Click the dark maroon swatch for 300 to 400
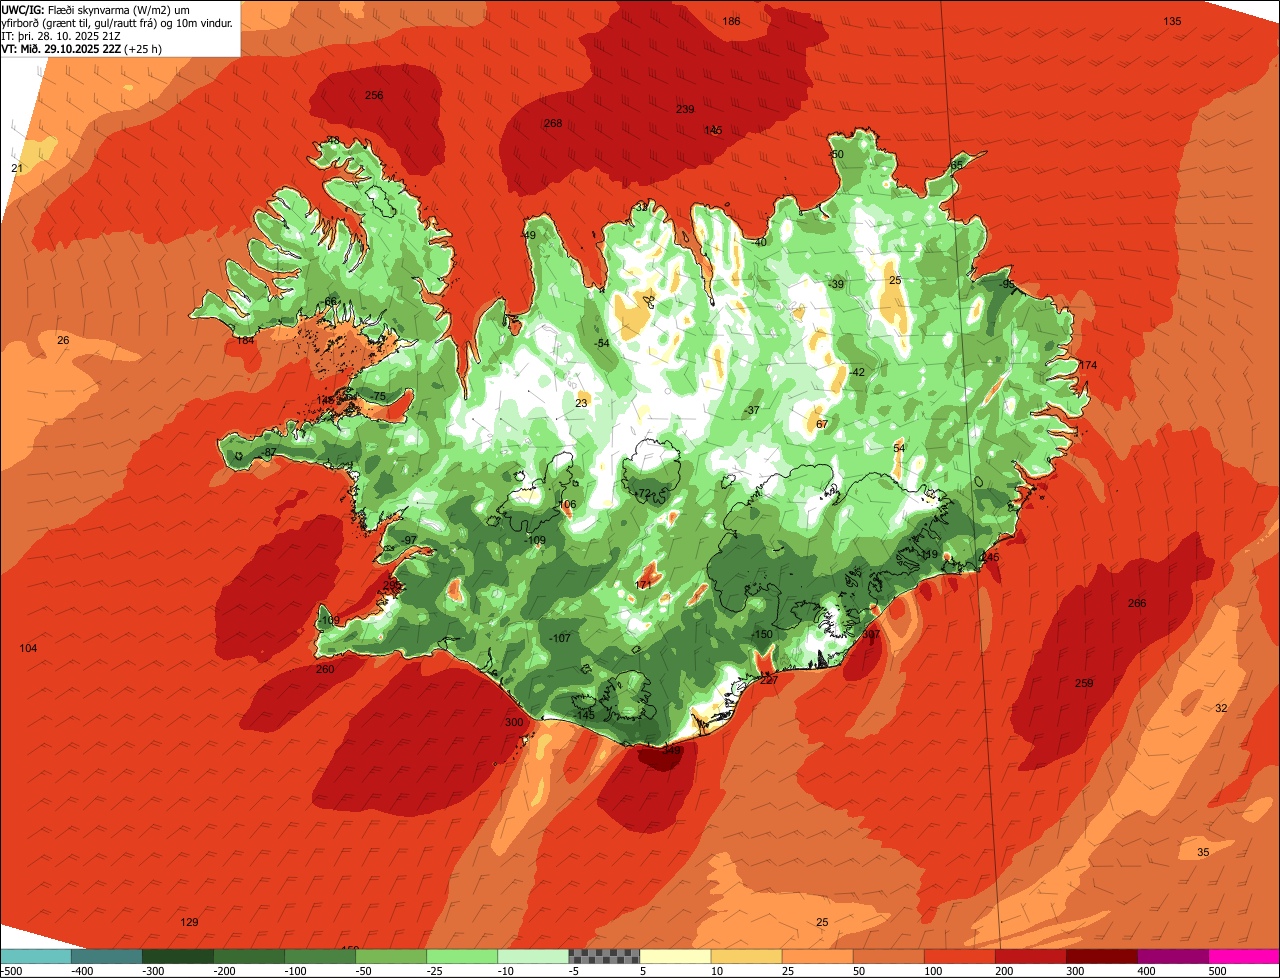This screenshot has height=978, width=1280. [1101, 955]
